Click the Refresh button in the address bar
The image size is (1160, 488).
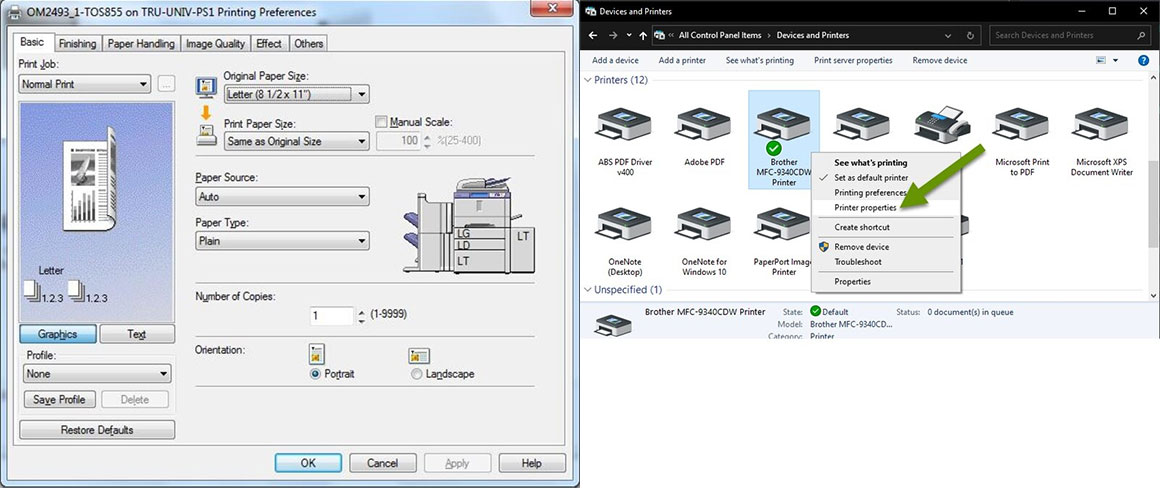pyautogui.click(x=971, y=35)
